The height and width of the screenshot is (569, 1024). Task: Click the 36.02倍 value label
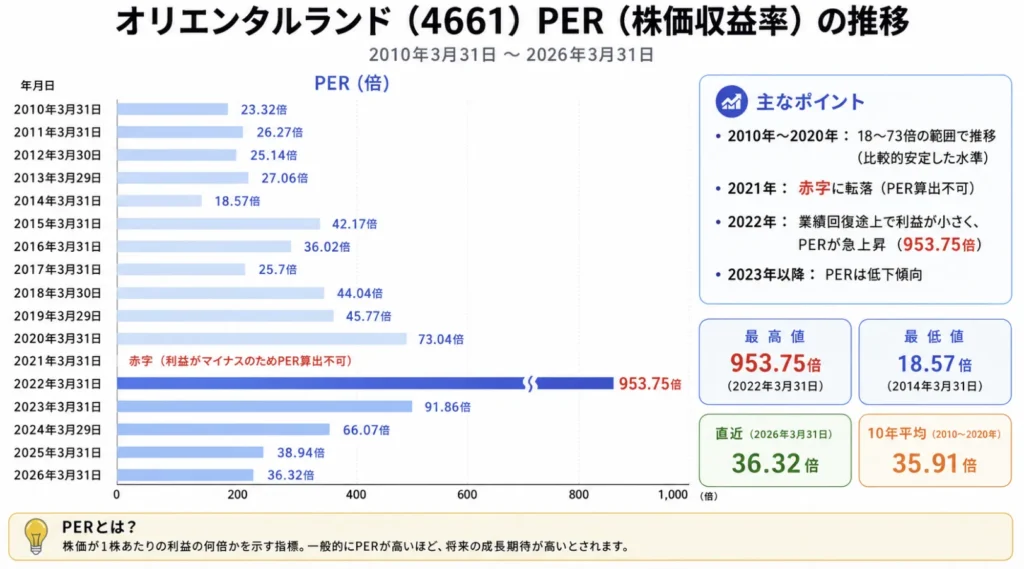[x=327, y=247]
